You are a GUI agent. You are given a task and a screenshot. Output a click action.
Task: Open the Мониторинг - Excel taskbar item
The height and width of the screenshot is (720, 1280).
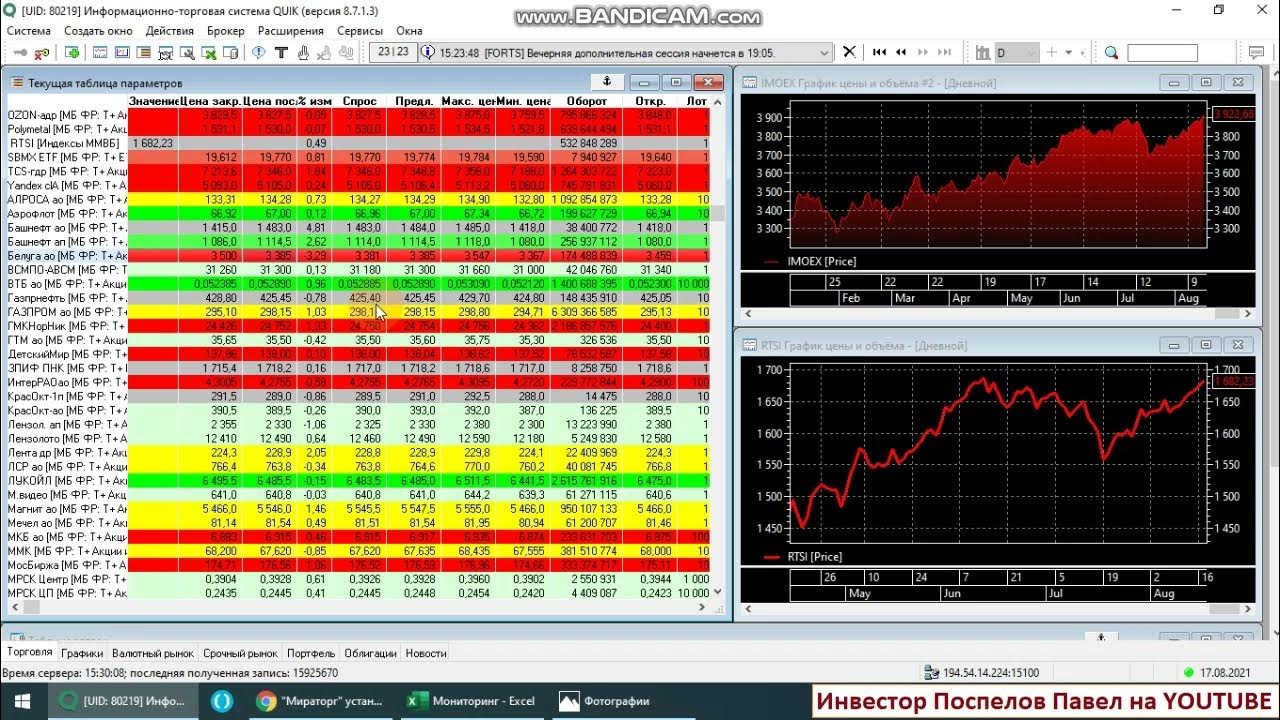tap(472, 701)
